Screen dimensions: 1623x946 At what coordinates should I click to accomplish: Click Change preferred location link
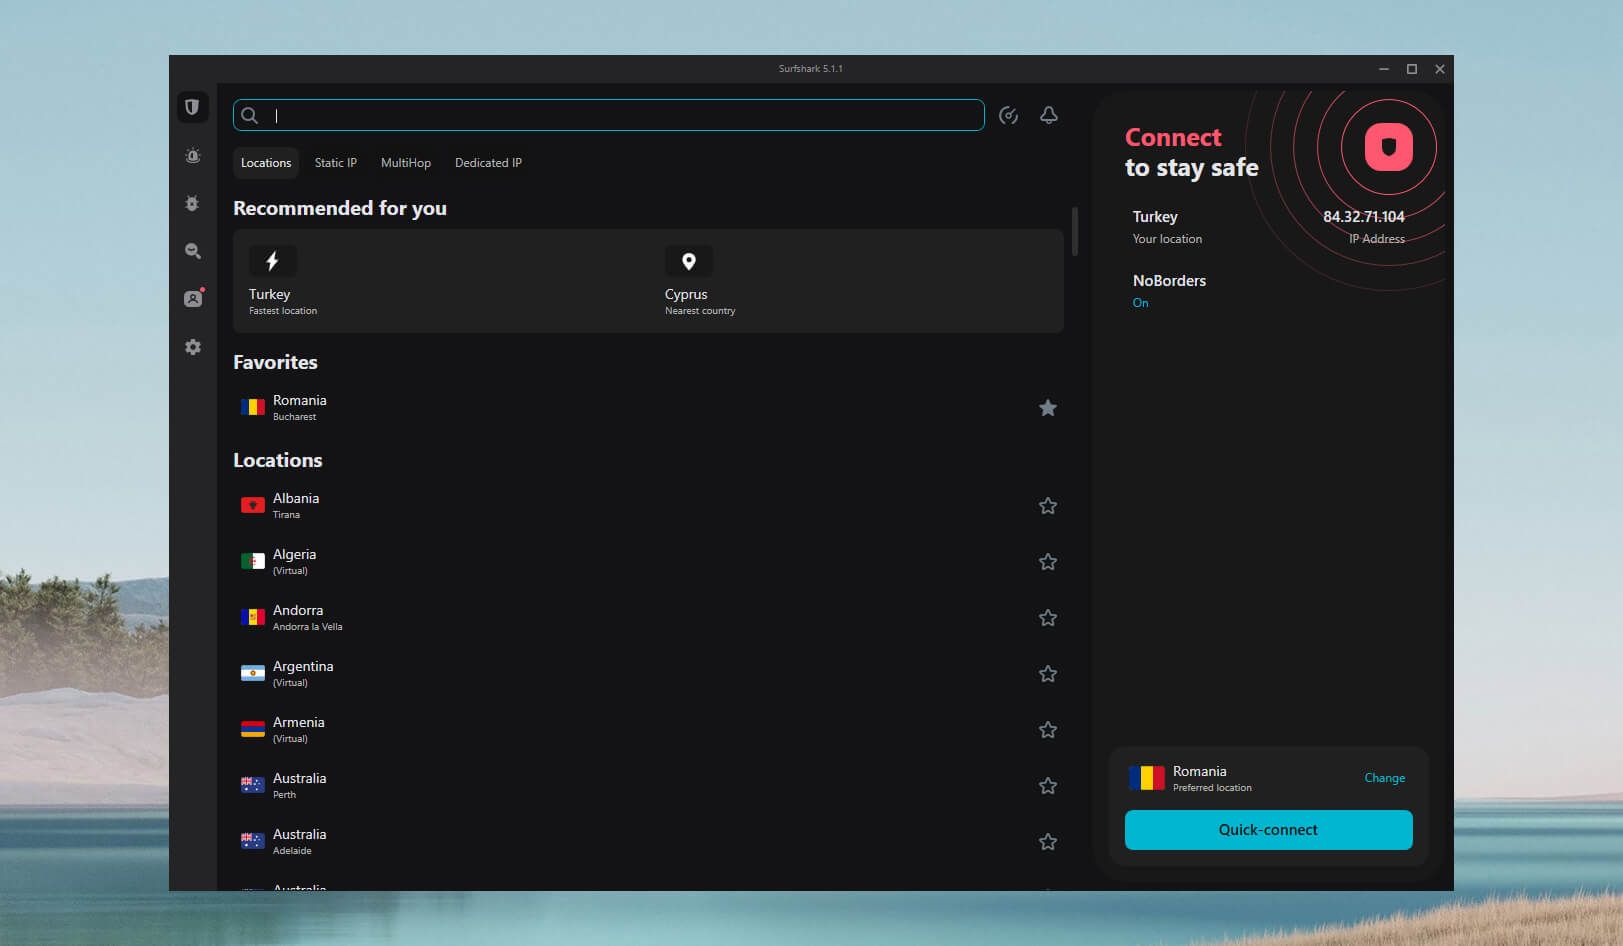[1385, 778]
